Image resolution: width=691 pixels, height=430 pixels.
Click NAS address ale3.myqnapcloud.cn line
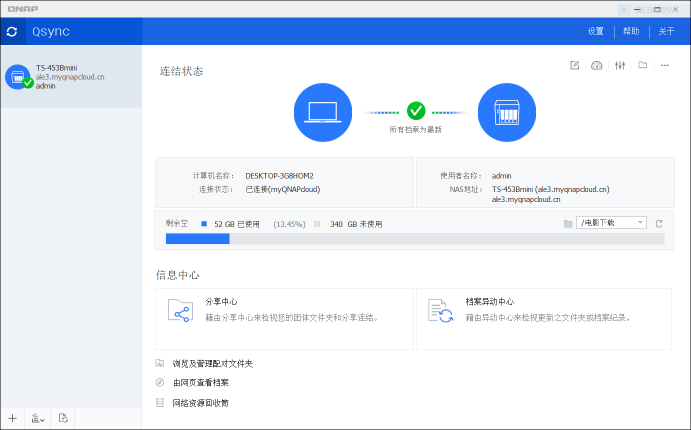point(526,200)
